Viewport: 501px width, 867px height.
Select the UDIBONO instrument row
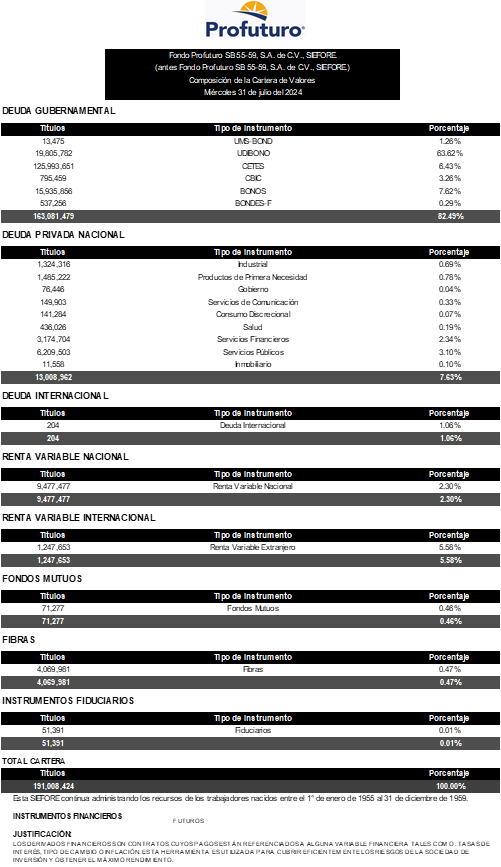coord(250,153)
